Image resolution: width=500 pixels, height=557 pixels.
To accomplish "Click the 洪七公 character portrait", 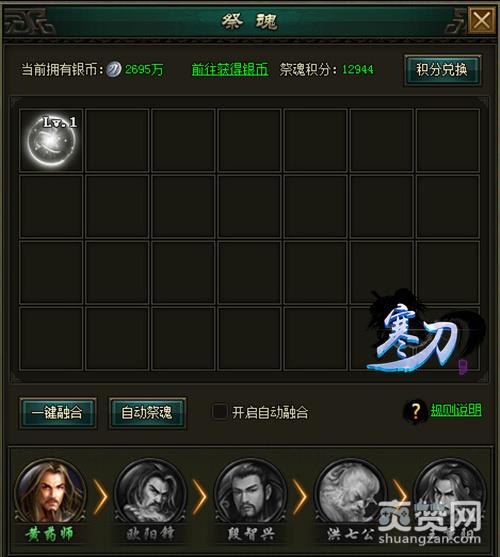I will click(x=351, y=492).
